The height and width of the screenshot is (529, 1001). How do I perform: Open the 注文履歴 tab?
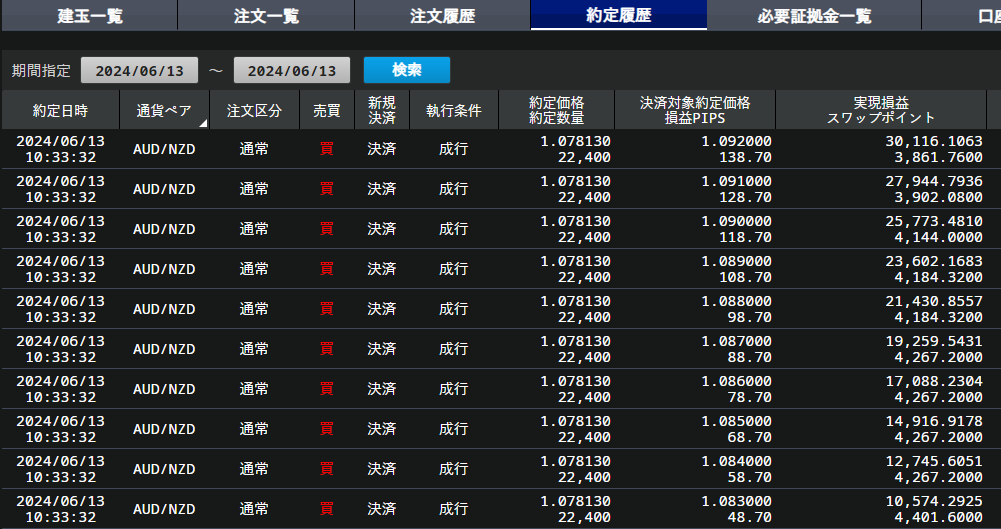(x=442, y=15)
